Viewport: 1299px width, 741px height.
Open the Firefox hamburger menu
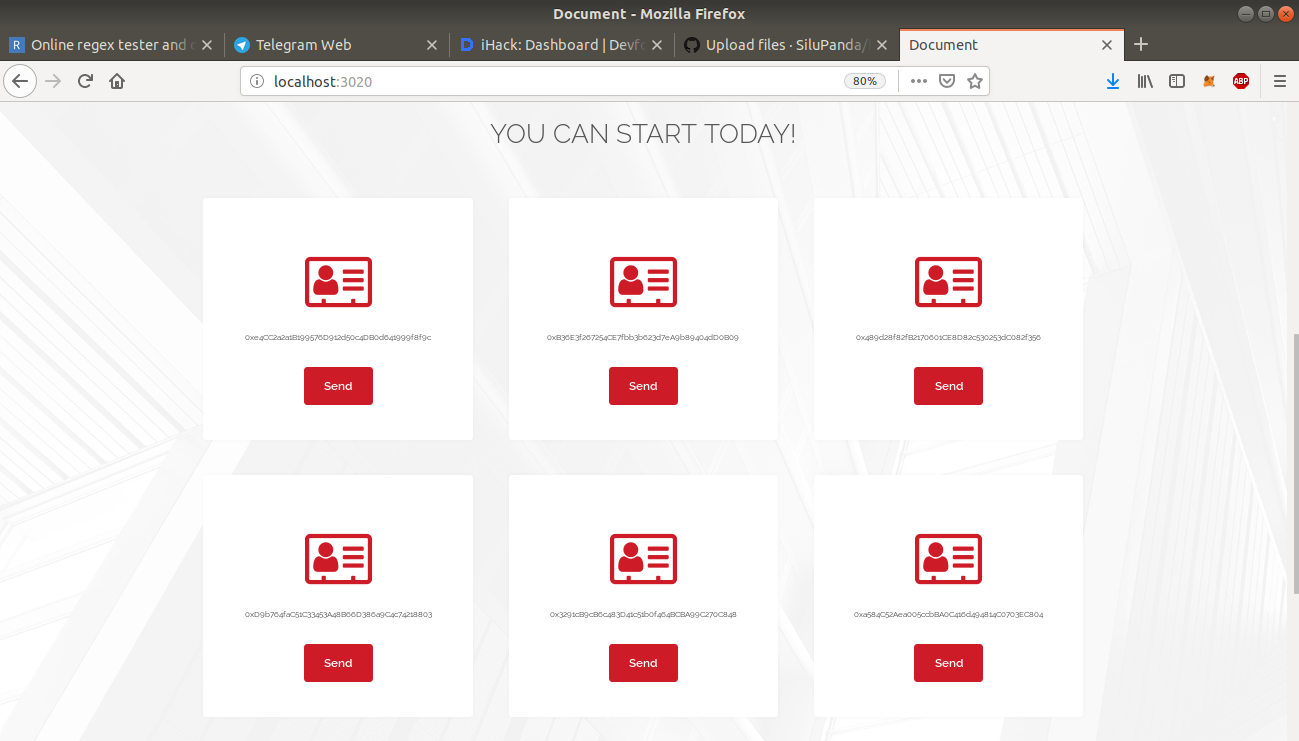point(1280,81)
